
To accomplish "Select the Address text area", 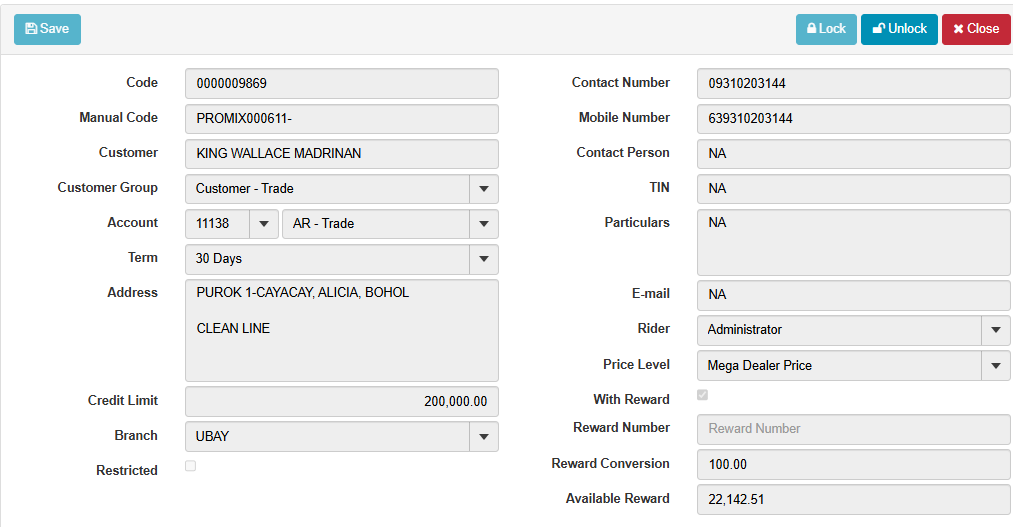I will click(341, 330).
